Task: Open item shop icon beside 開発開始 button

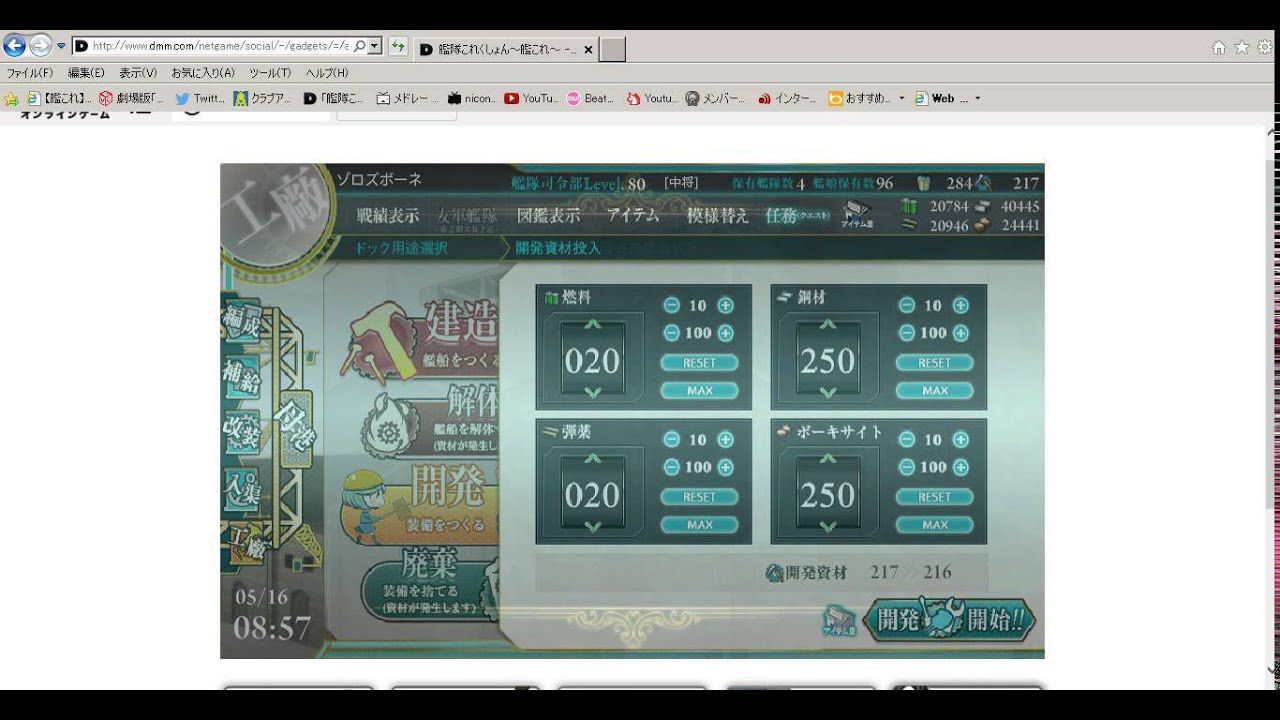Action: click(839, 621)
